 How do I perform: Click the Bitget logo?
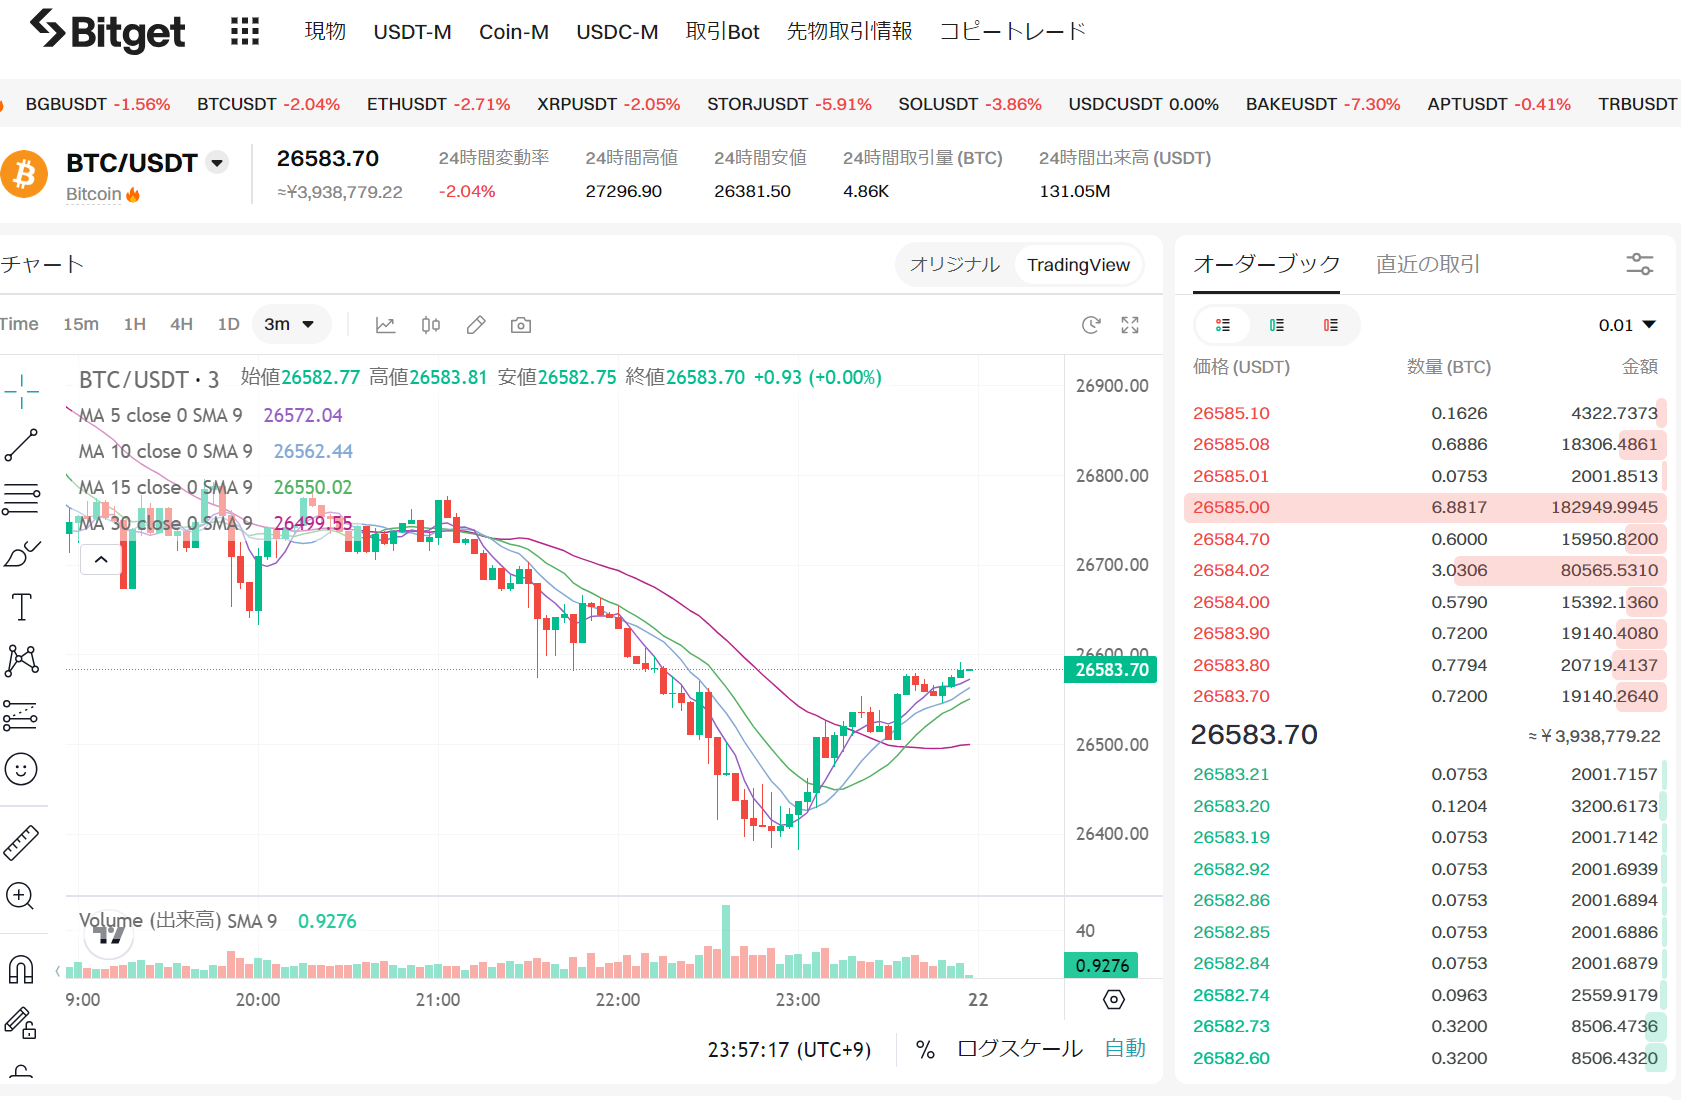(107, 31)
